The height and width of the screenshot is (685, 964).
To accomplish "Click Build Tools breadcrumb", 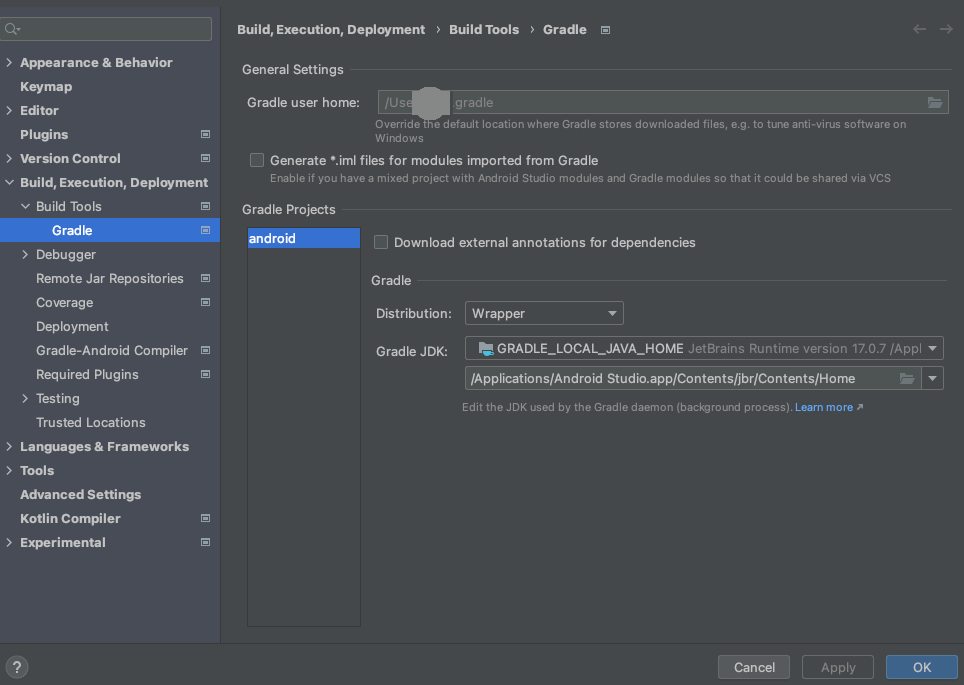I will coord(484,30).
